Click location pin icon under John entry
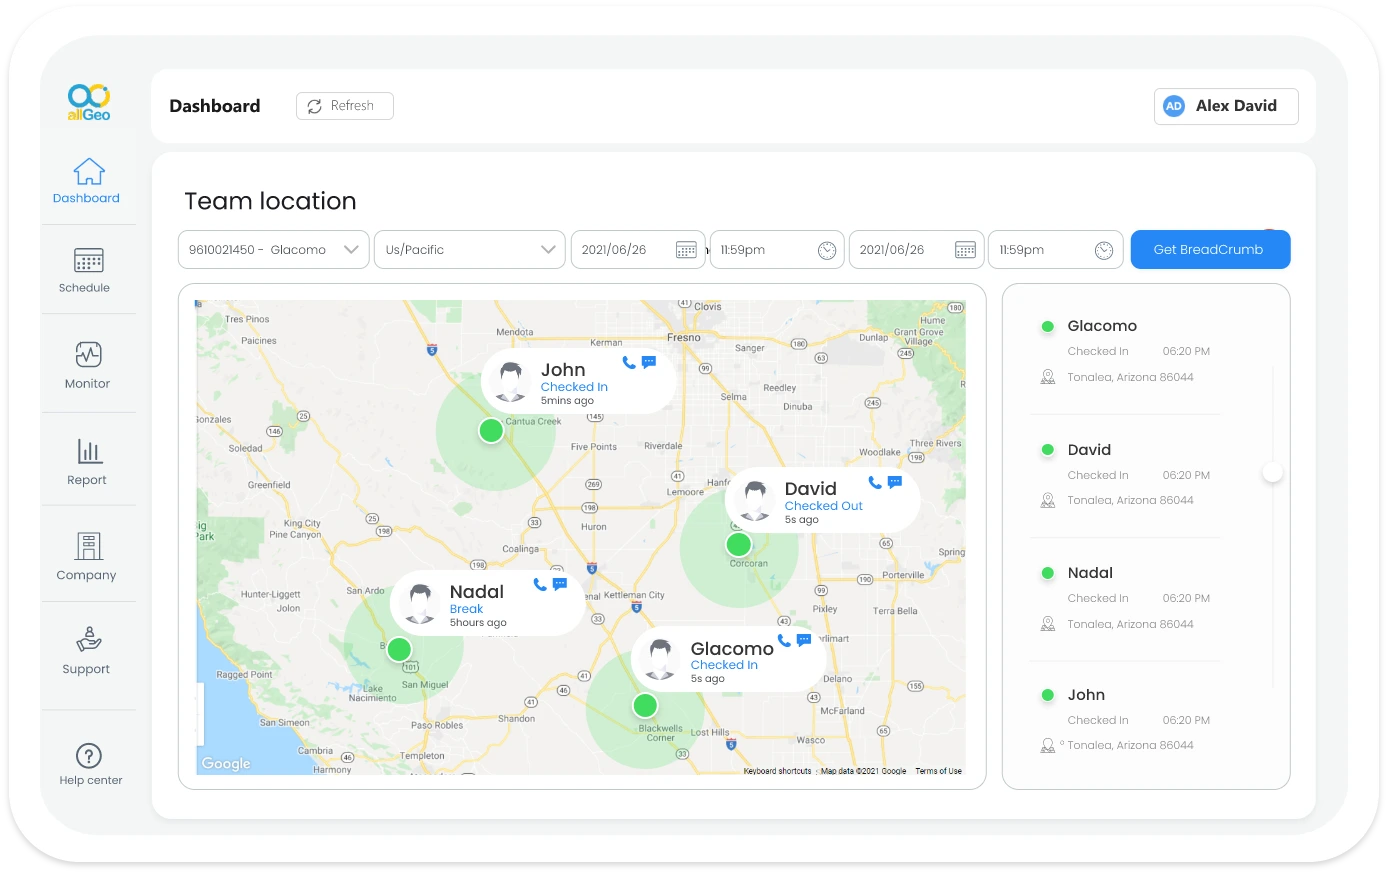 [x=1048, y=745]
